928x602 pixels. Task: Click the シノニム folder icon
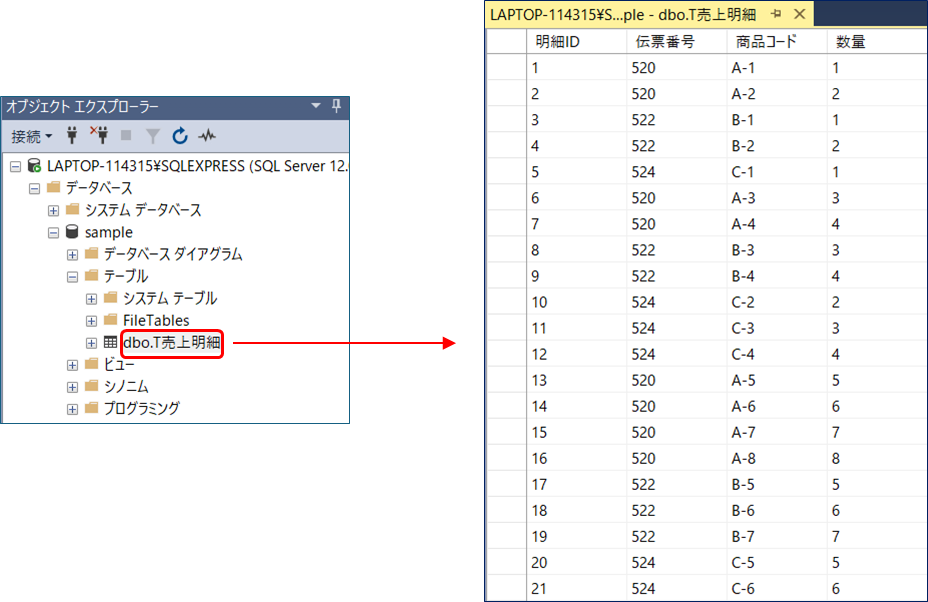coord(92,387)
